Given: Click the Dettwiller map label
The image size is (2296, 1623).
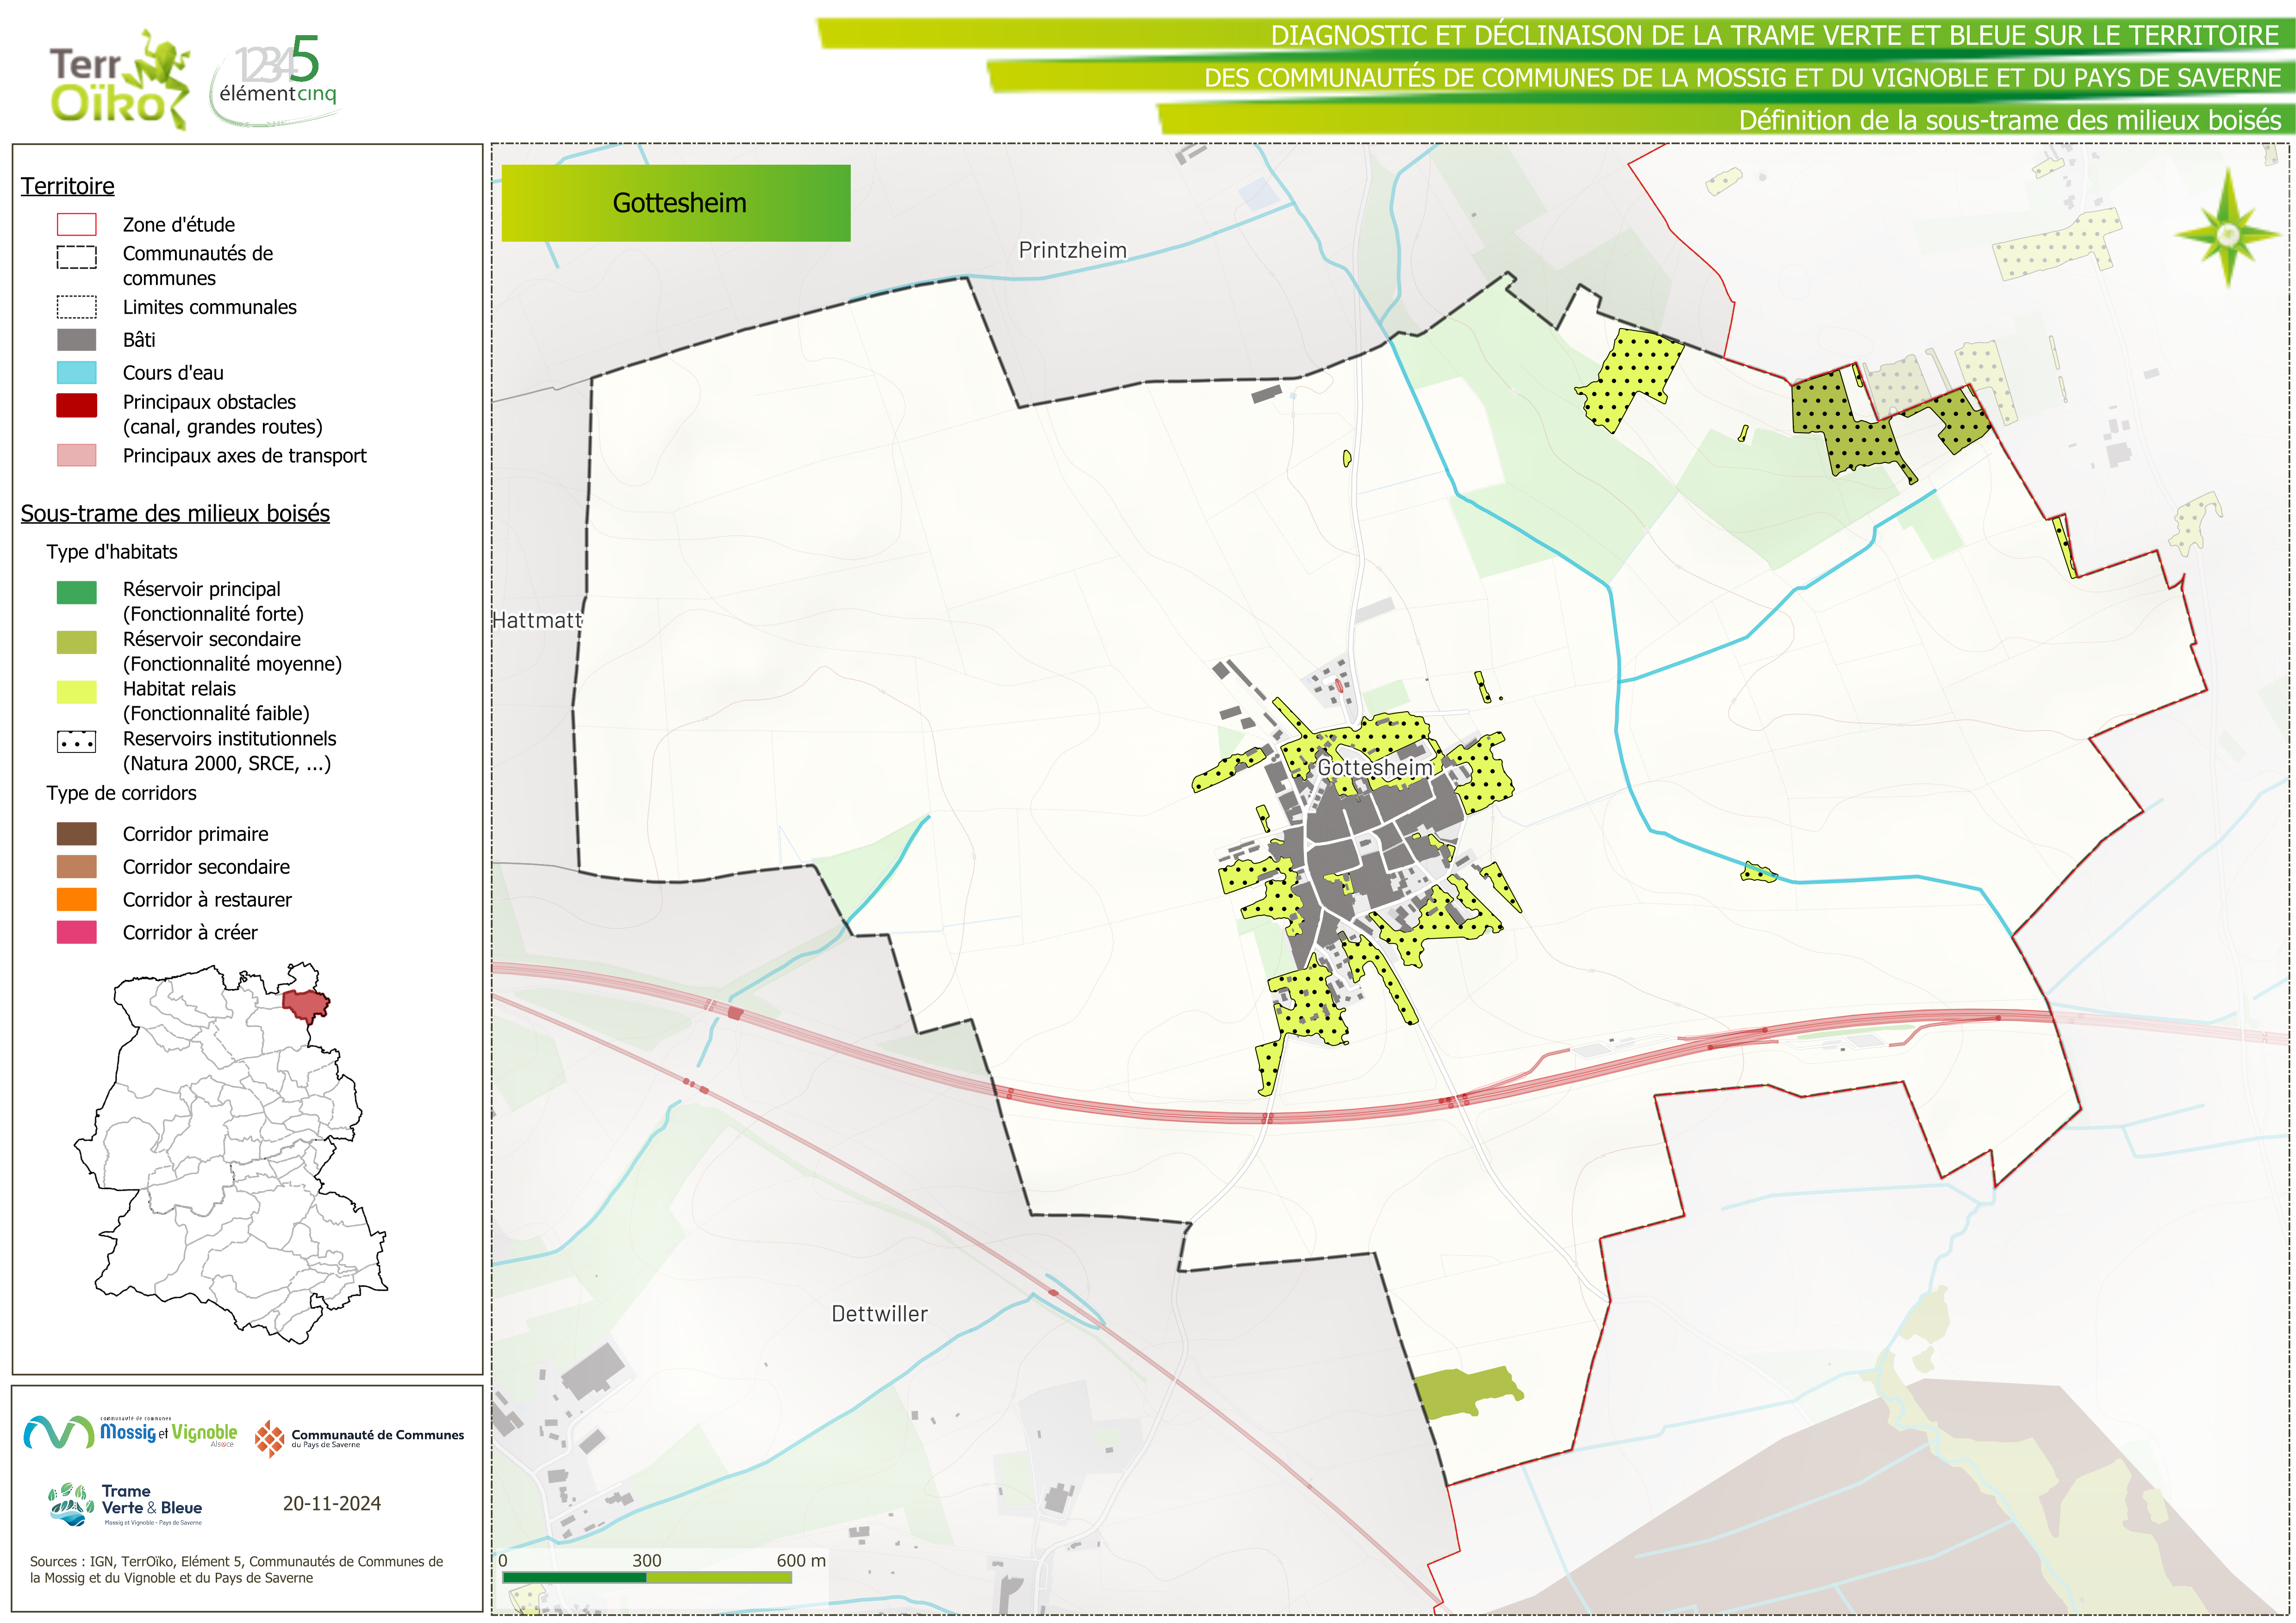Looking at the screenshot, I should [x=879, y=1314].
